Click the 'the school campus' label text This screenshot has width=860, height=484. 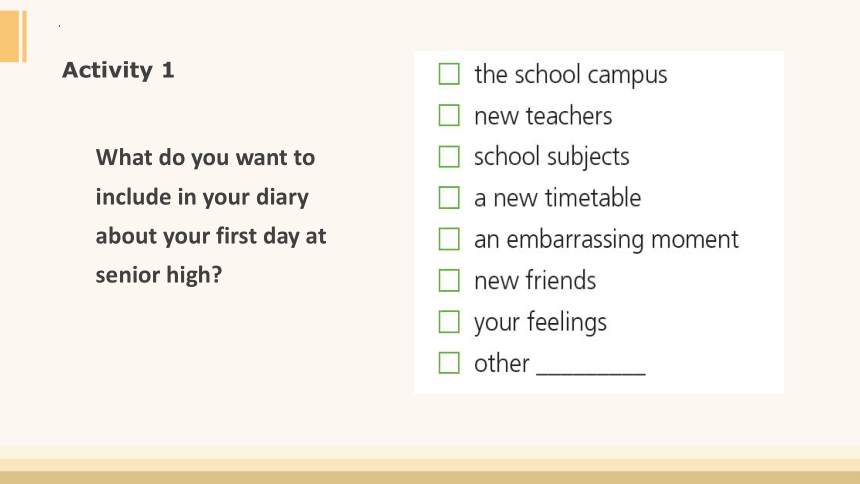point(570,75)
